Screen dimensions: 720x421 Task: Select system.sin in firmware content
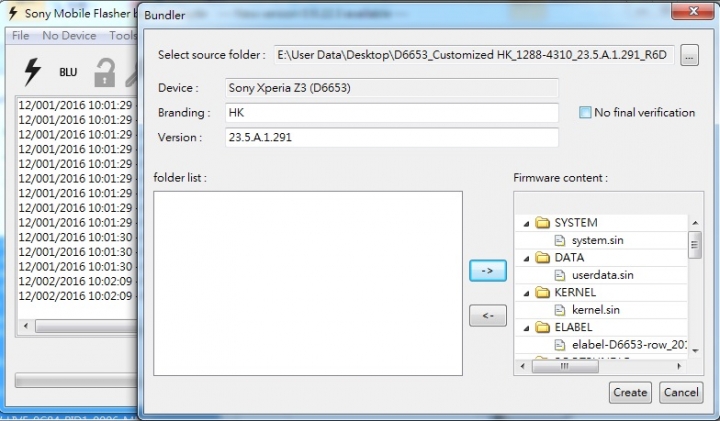point(597,240)
